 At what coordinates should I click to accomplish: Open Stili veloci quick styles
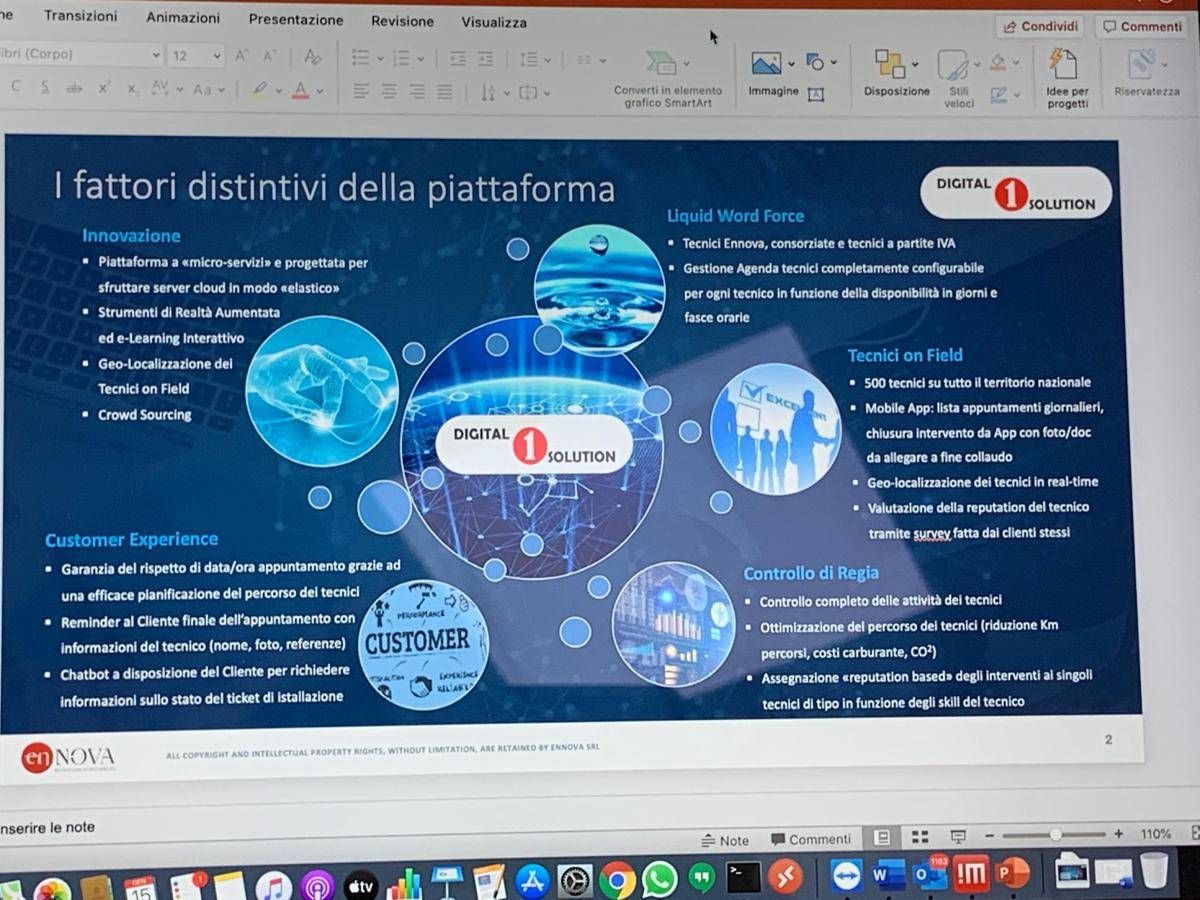pos(958,80)
